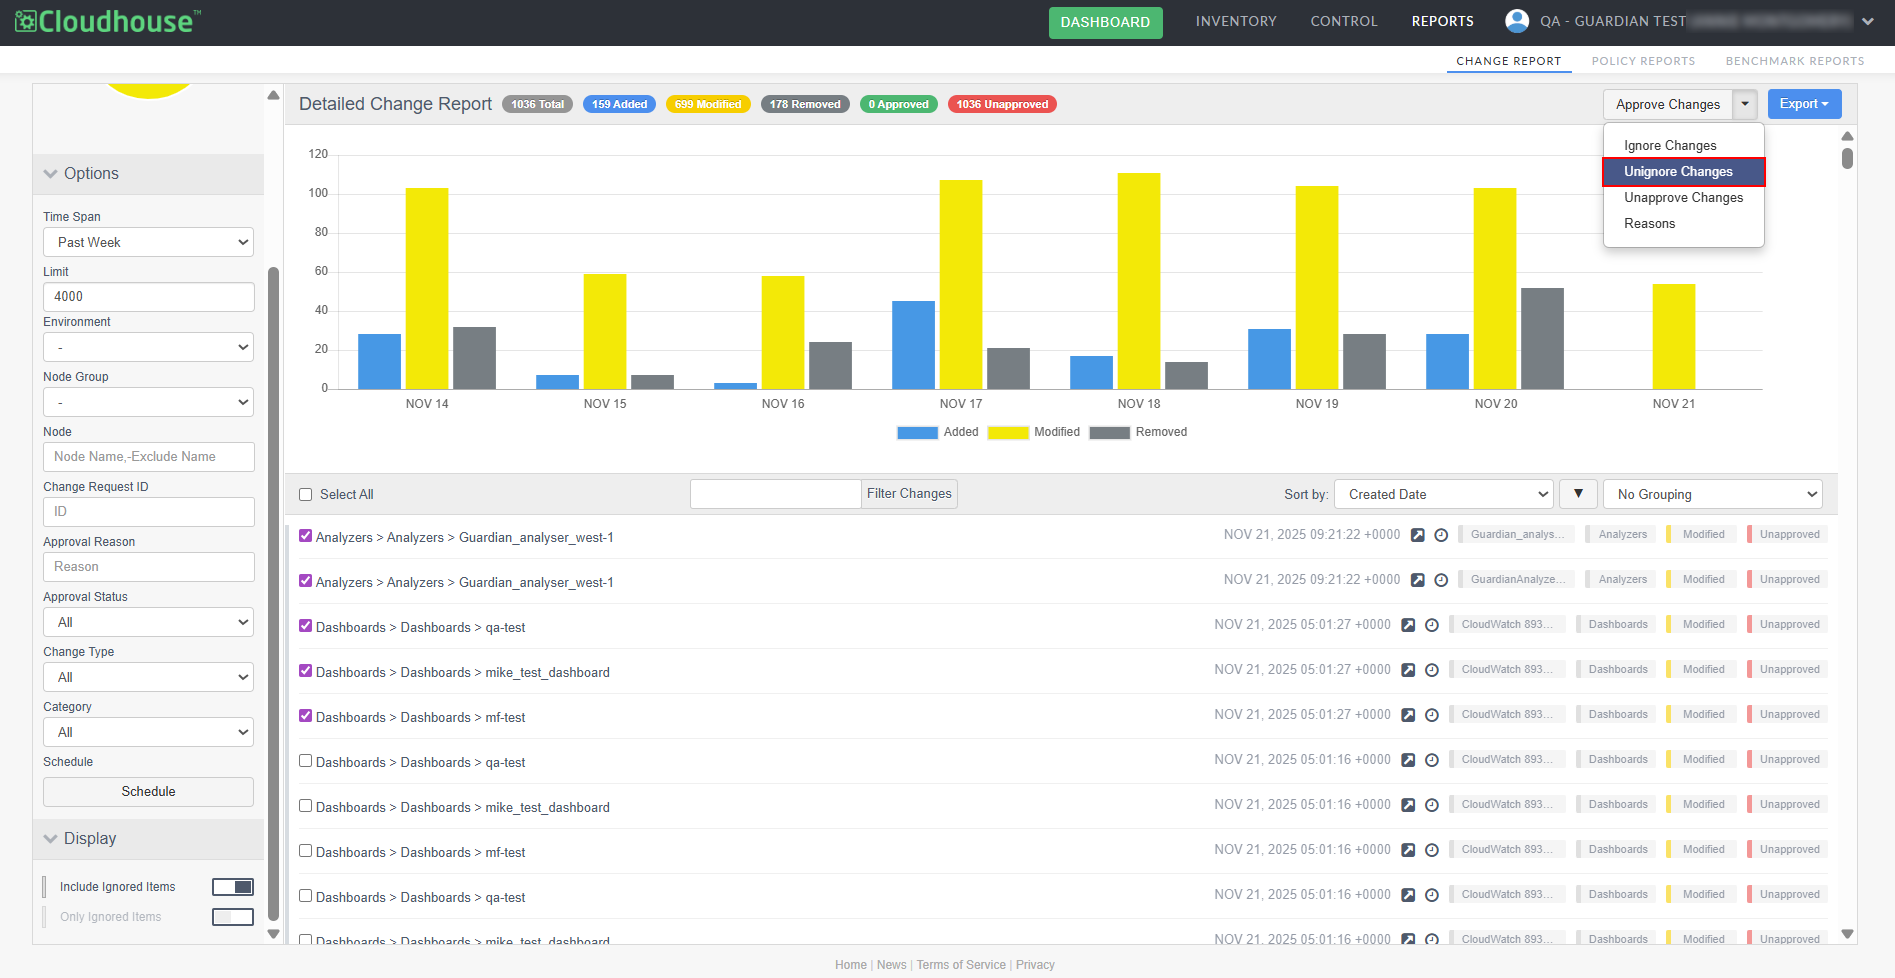Viewport: 1895px width, 978px height.
Task: Check the Select All checkbox
Action: [x=306, y=495]
